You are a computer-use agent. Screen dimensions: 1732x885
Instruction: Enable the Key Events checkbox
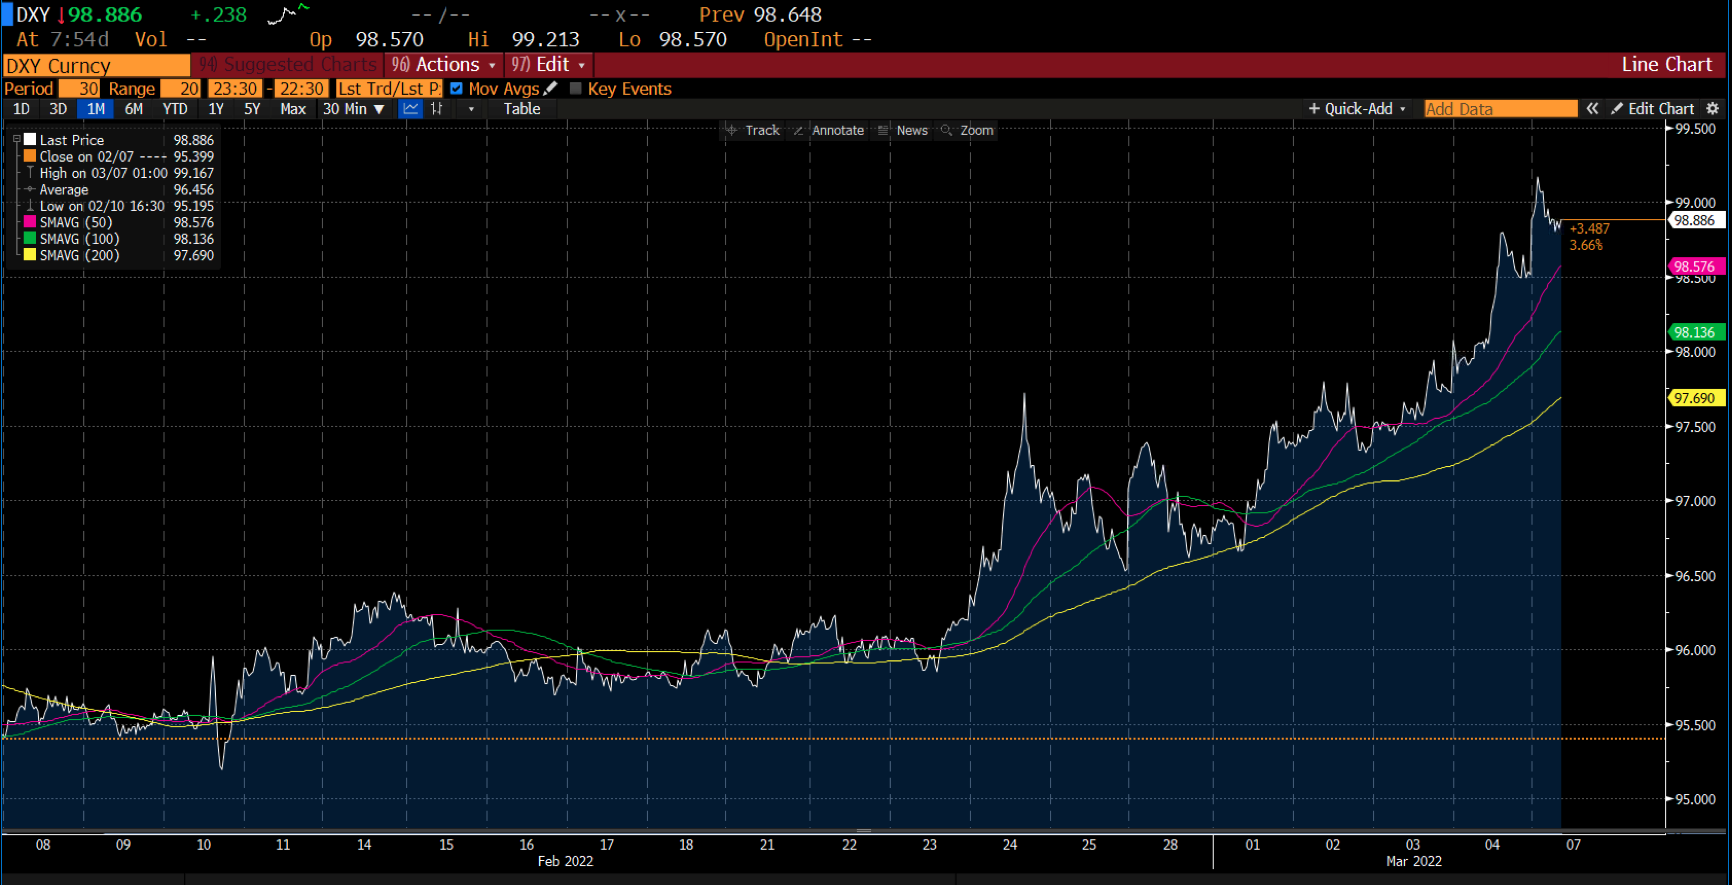point(575,88)
